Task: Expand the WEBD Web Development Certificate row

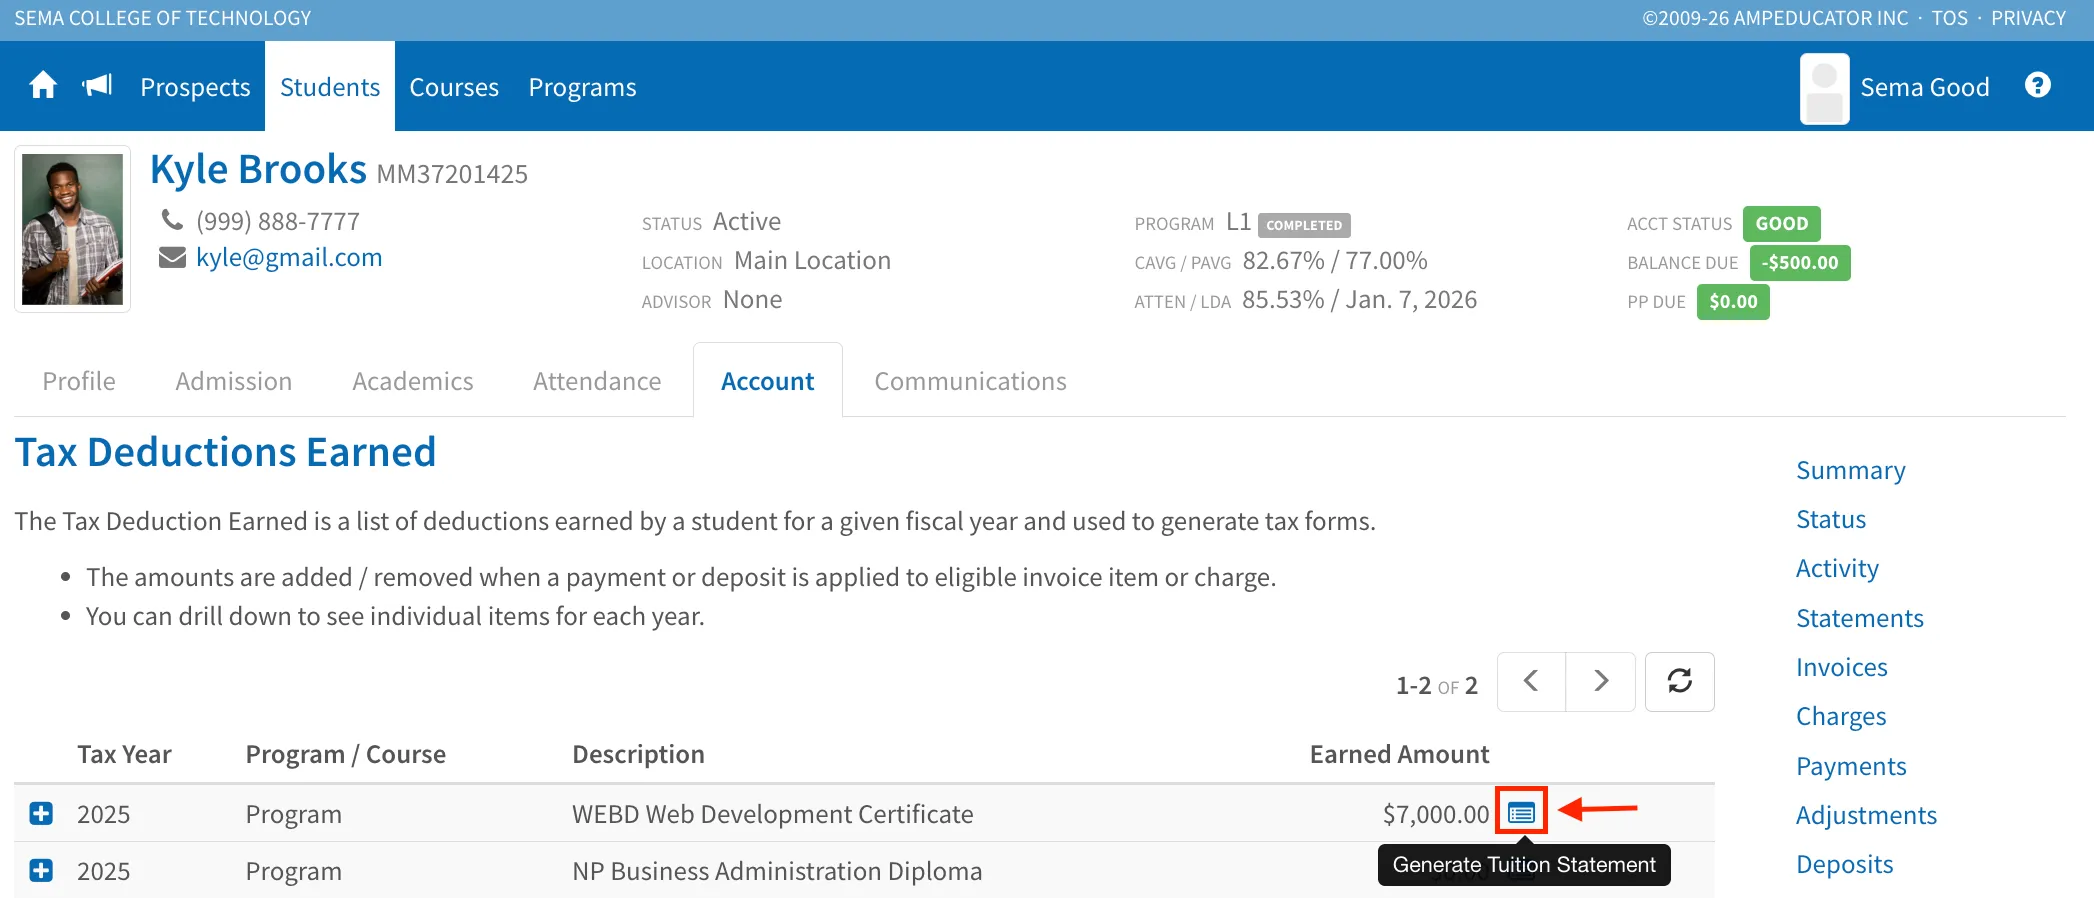Action: click(x=41, y=813)
